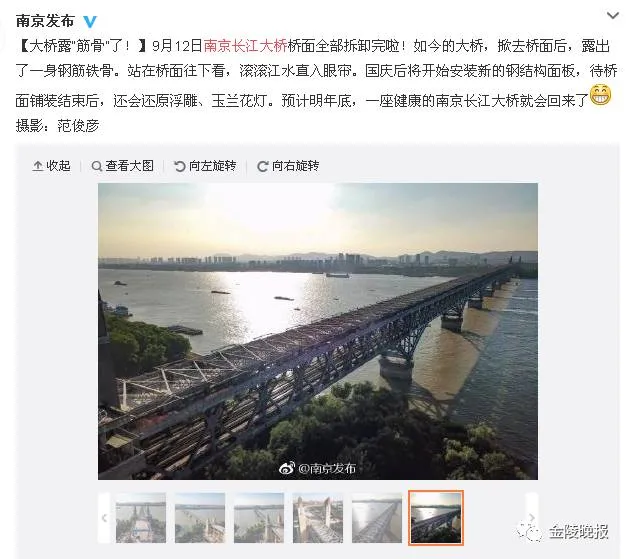The height and width of the screenshot is (559, 628).
Task: Select the first bridge thumbnail
Action: tap(141, 518)
